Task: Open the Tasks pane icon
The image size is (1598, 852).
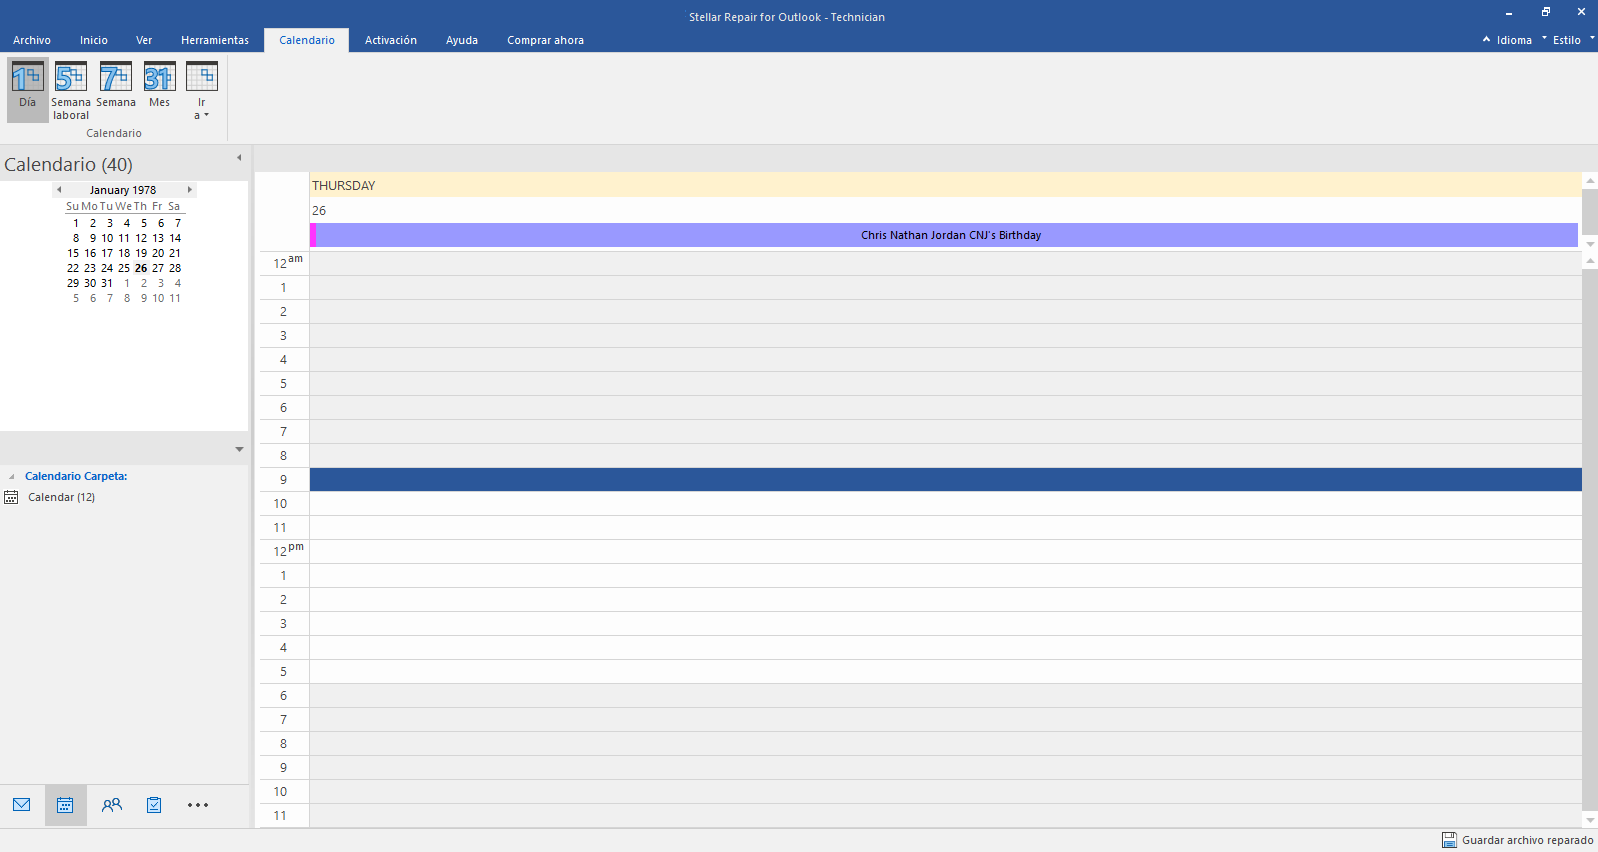Action: (x=154, y=805)
